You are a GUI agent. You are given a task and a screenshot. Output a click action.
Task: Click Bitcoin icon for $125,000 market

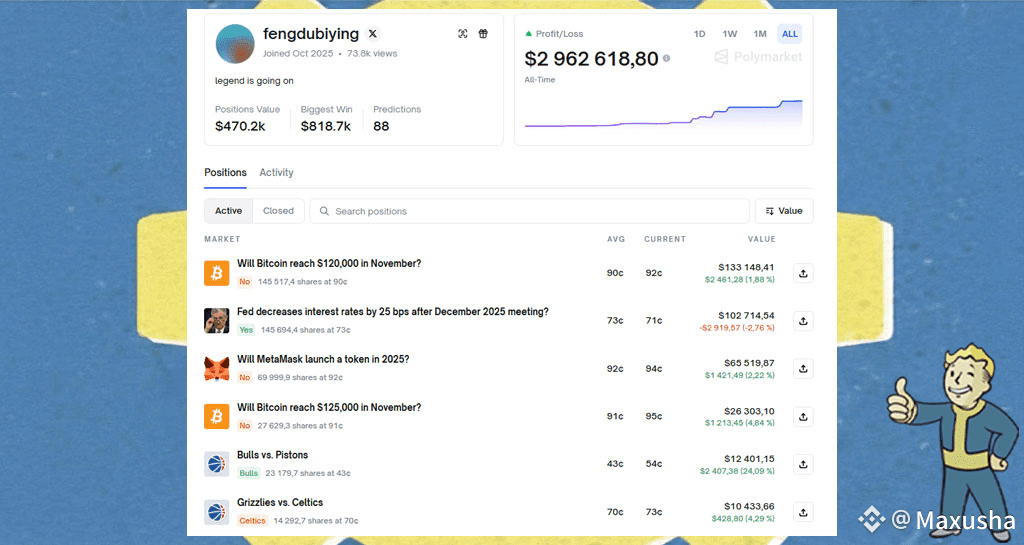click(217, 416)
